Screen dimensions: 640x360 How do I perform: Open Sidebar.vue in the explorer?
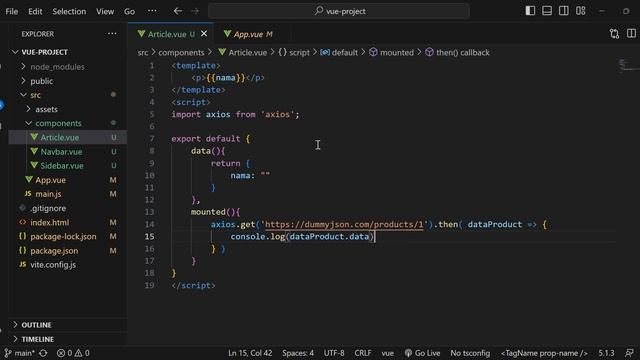pos(67,166)
